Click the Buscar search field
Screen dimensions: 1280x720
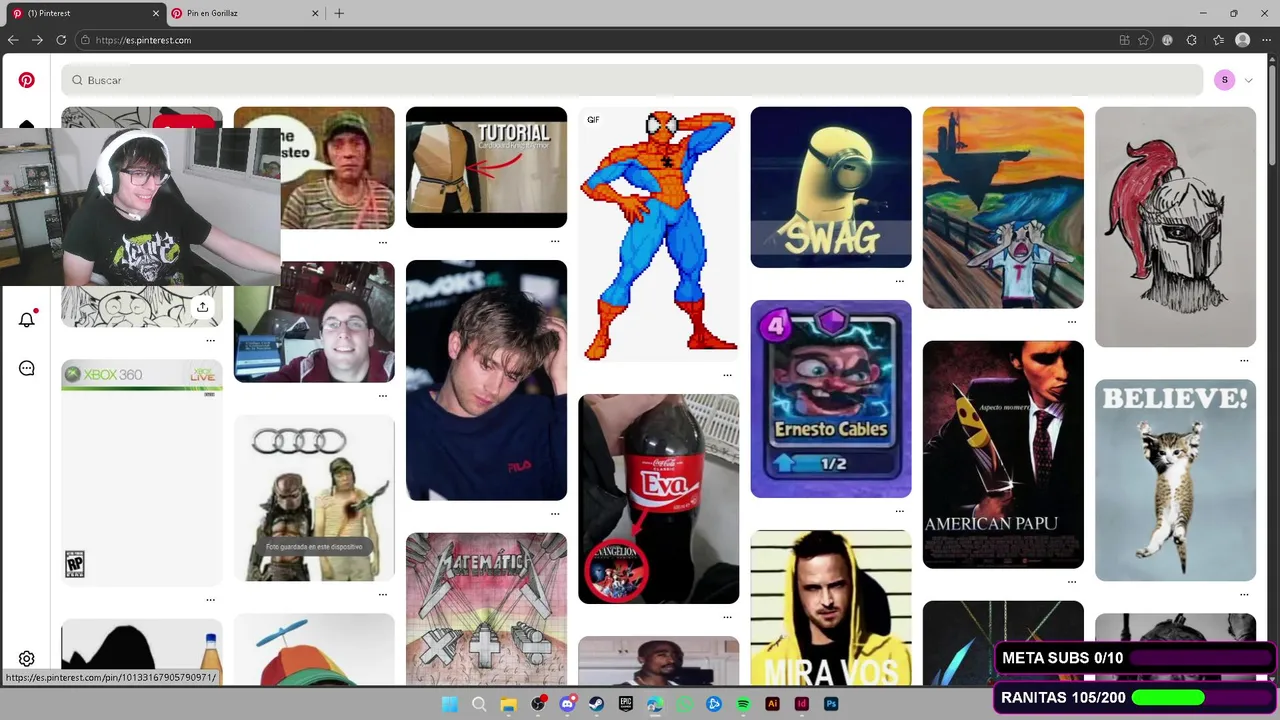632,80
